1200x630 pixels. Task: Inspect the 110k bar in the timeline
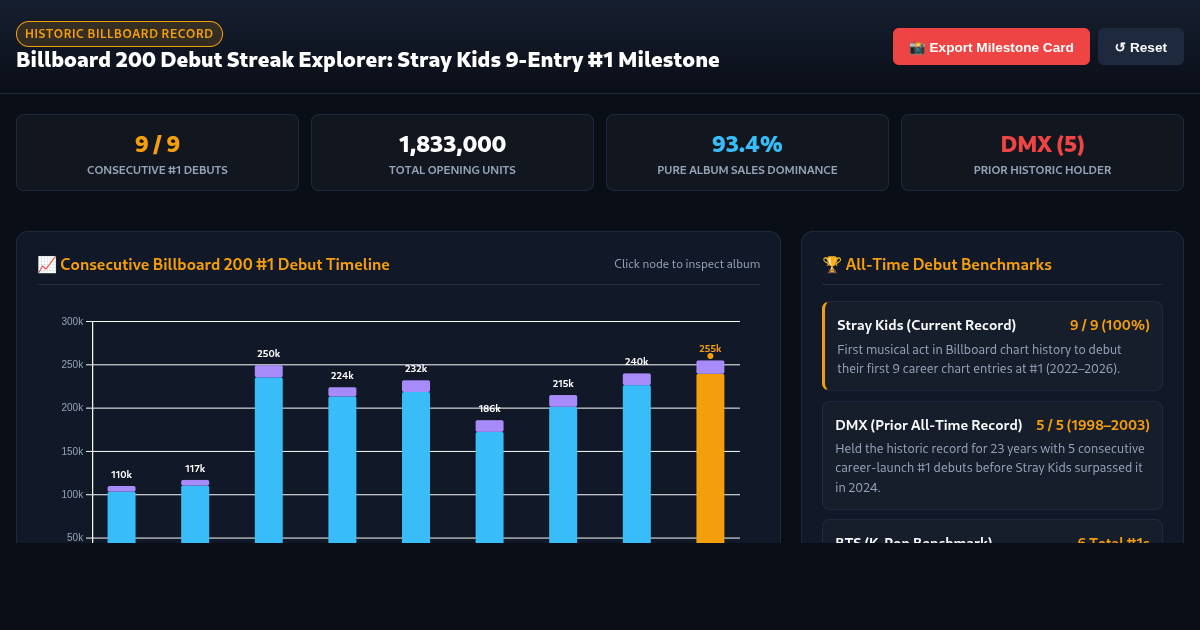click(x=121, y=515)
